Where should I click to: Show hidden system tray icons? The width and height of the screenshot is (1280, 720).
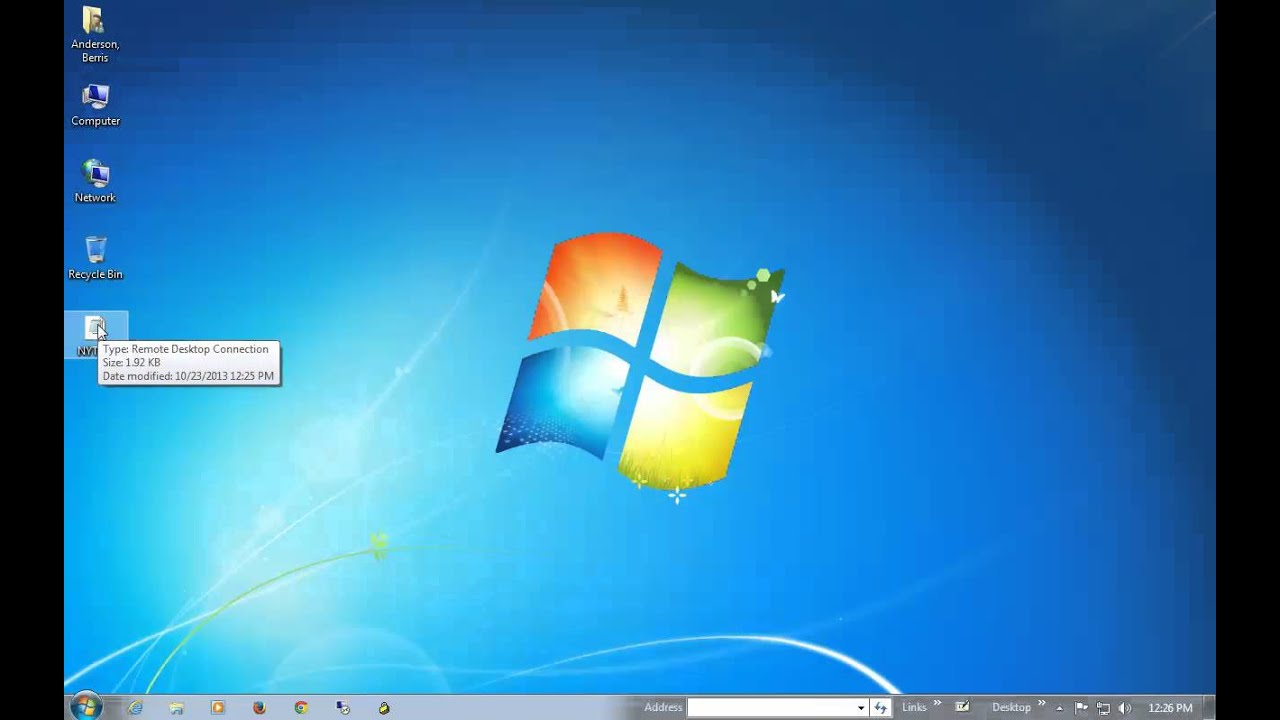(1059, 708)
